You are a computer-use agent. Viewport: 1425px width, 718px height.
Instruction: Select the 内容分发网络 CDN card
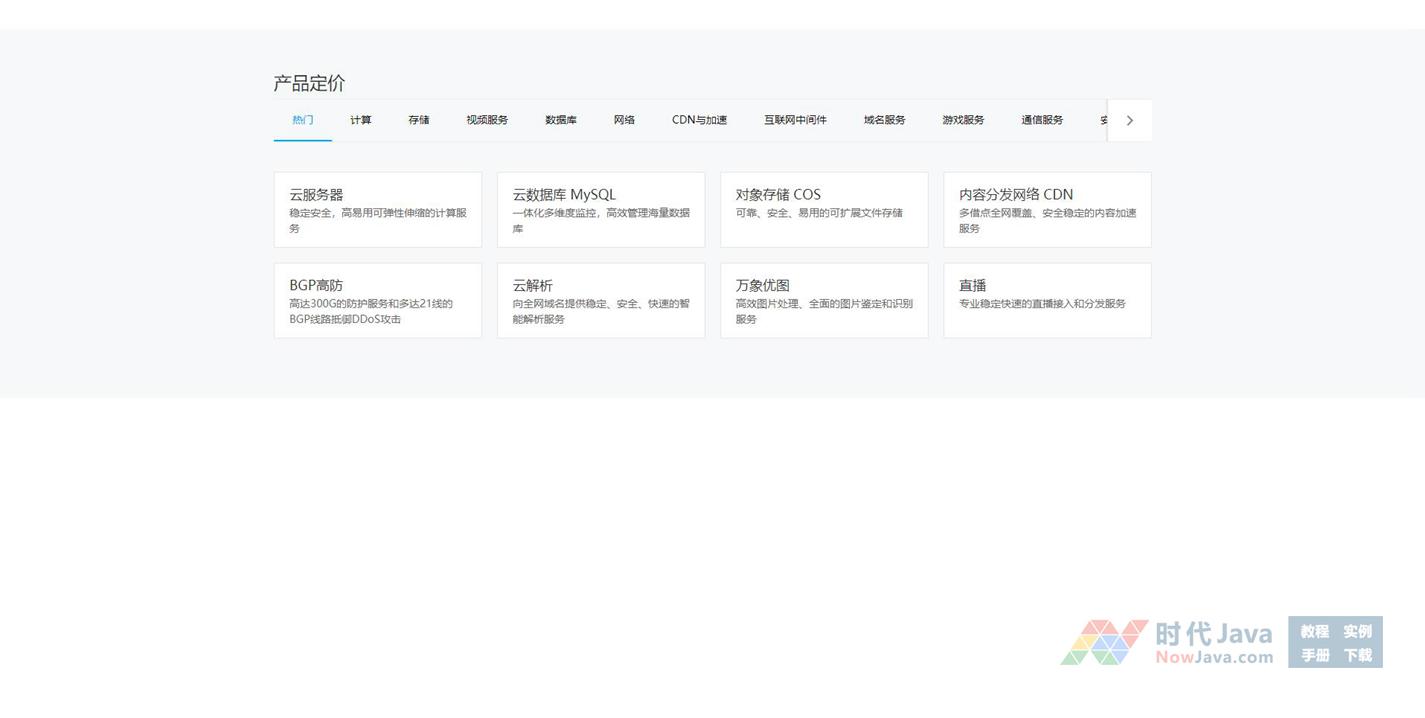[1047, 210]
